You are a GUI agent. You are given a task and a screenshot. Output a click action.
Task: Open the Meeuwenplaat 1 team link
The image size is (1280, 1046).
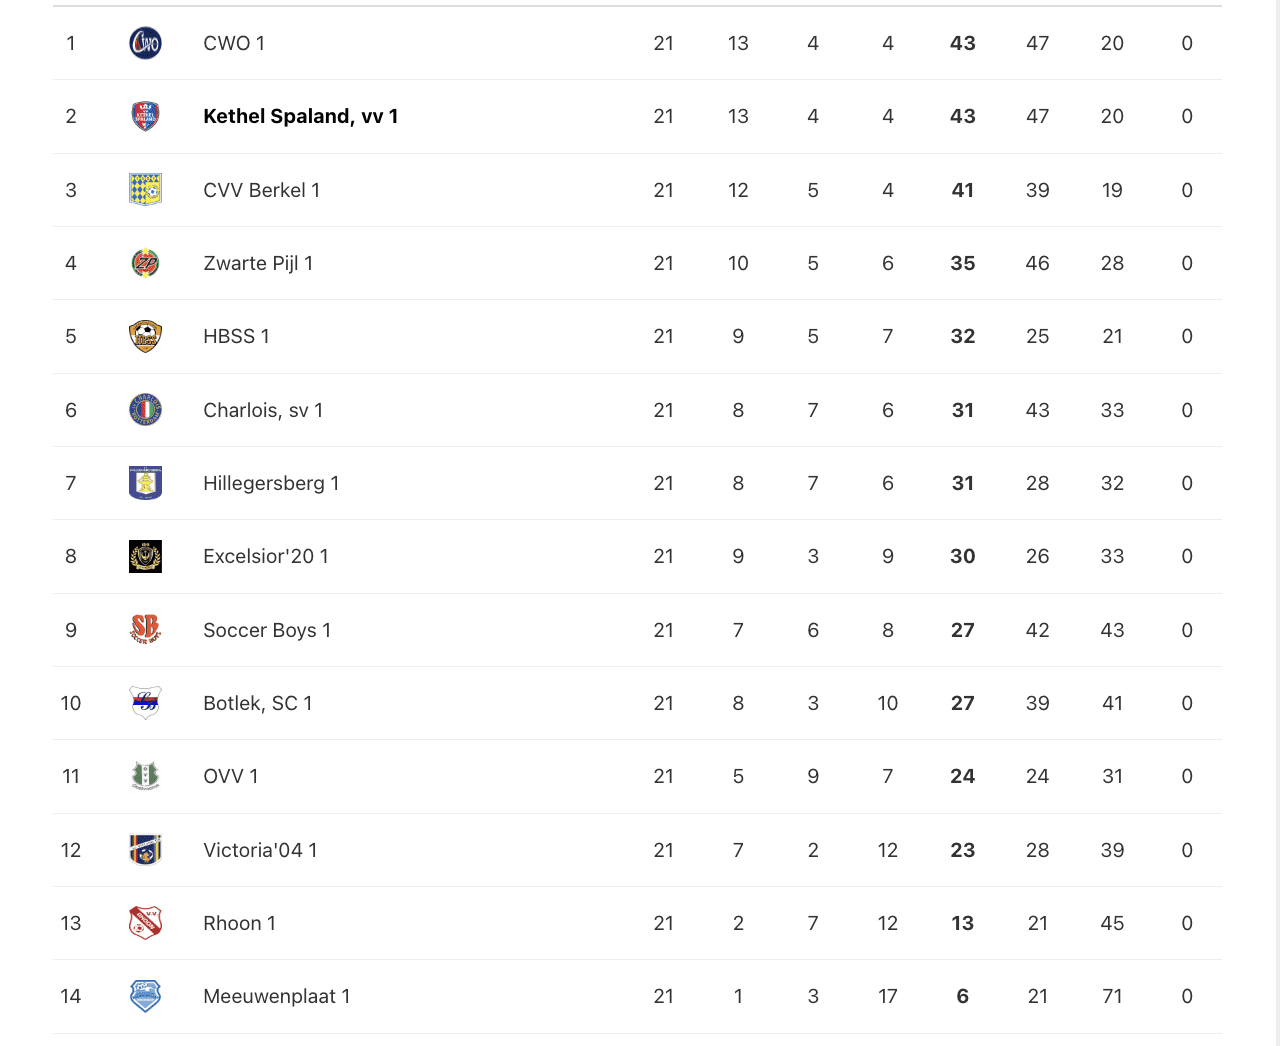[x=276, y=996]
